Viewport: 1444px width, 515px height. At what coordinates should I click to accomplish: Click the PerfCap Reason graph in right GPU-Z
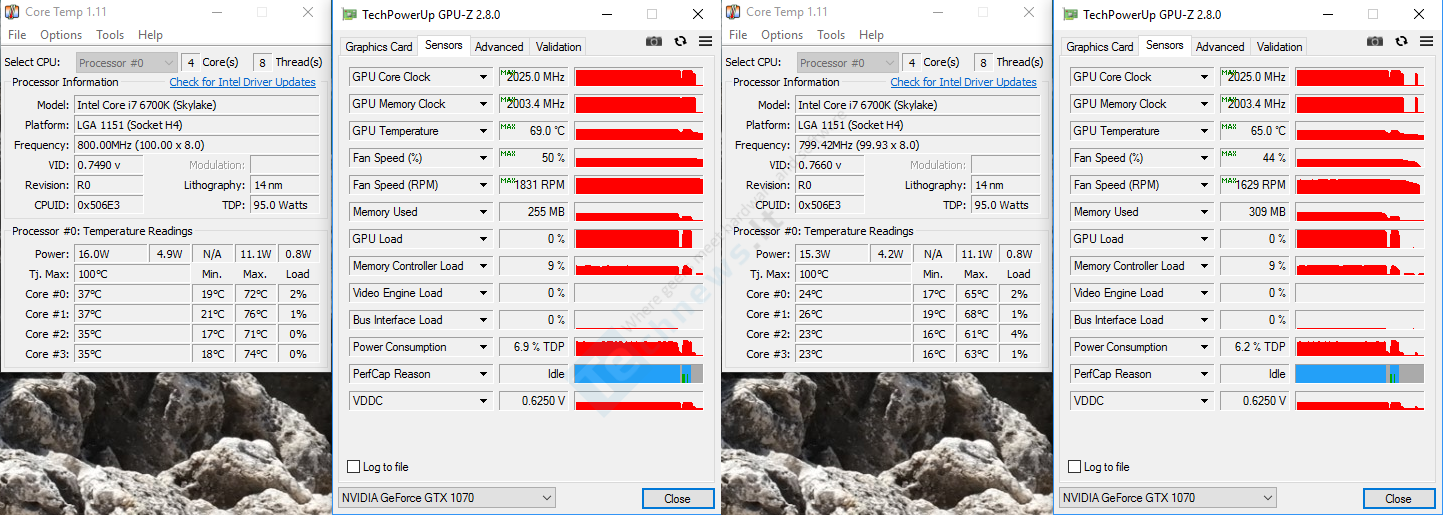point(1360,374)
